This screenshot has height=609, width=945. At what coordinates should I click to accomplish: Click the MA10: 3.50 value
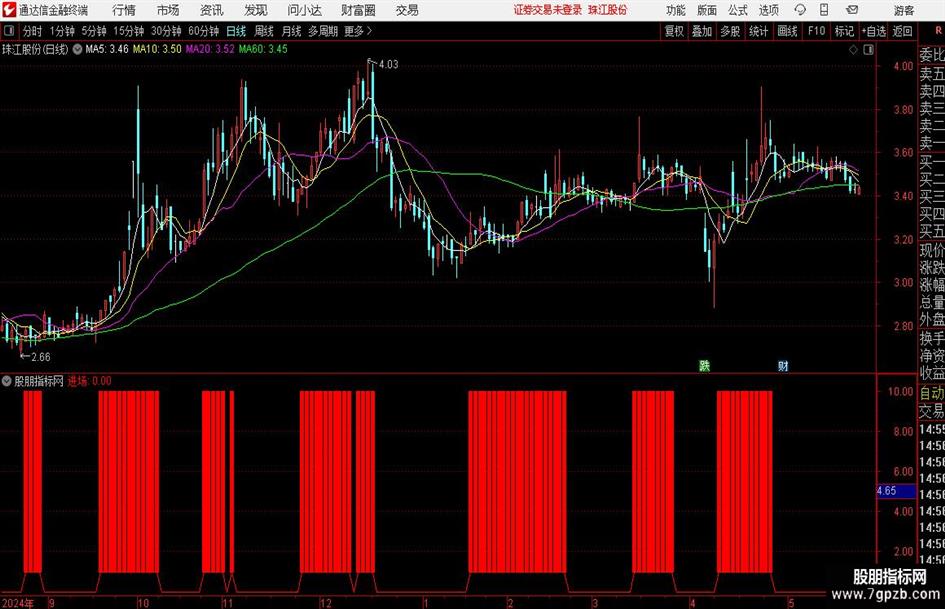point(157,49)
